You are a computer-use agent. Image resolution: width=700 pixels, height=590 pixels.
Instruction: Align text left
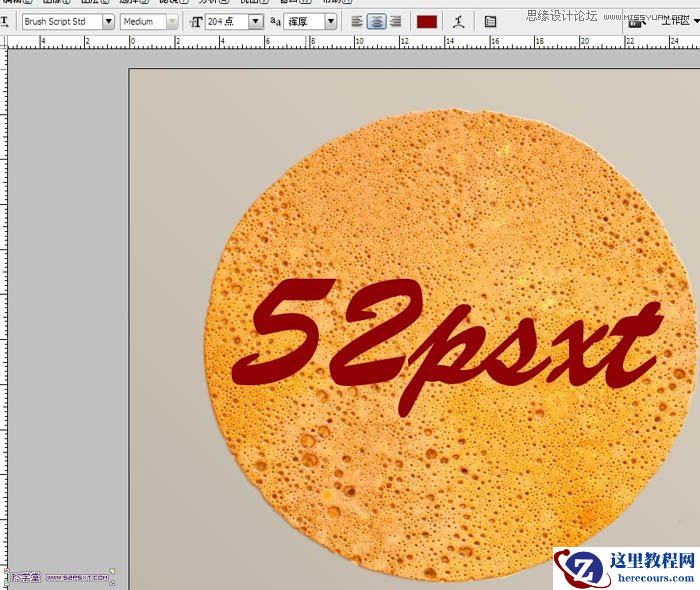pos(357,21)
